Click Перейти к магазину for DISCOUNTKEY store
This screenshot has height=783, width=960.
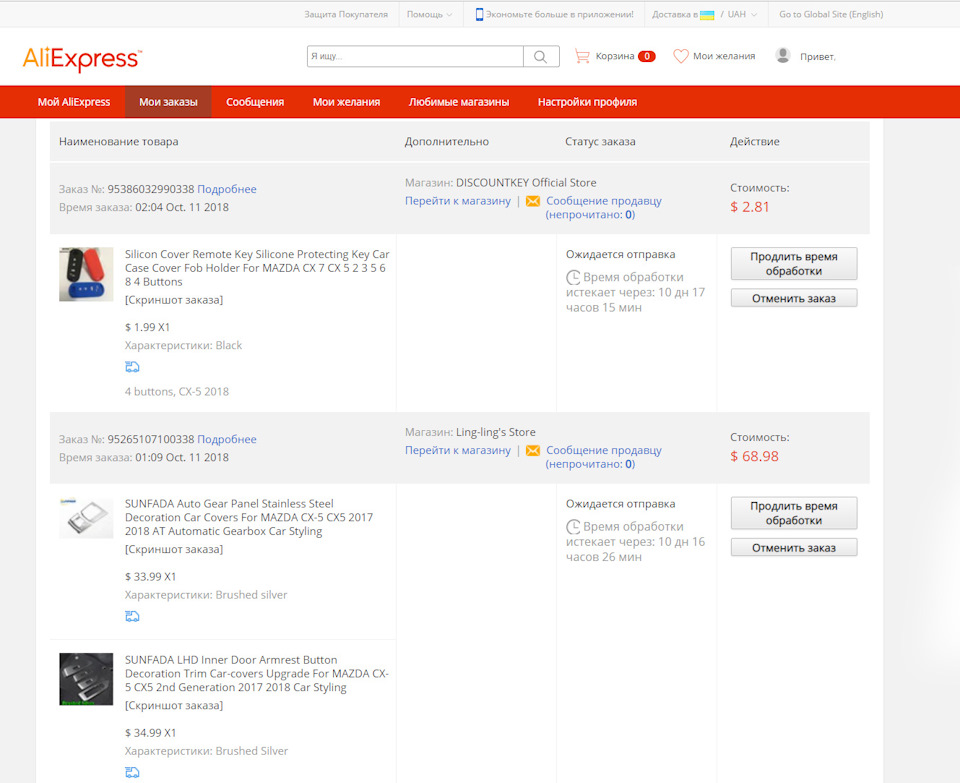click(458, 201)
